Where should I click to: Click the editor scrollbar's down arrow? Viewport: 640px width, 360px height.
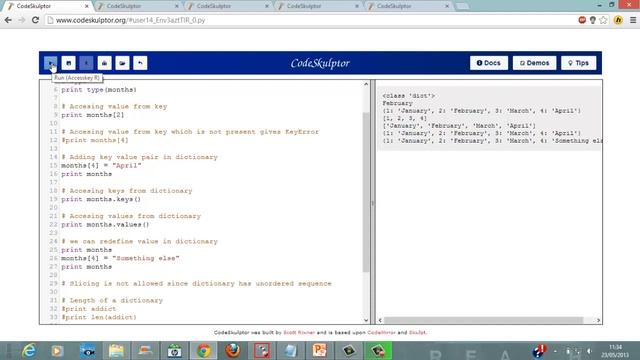tap(366, 320)
